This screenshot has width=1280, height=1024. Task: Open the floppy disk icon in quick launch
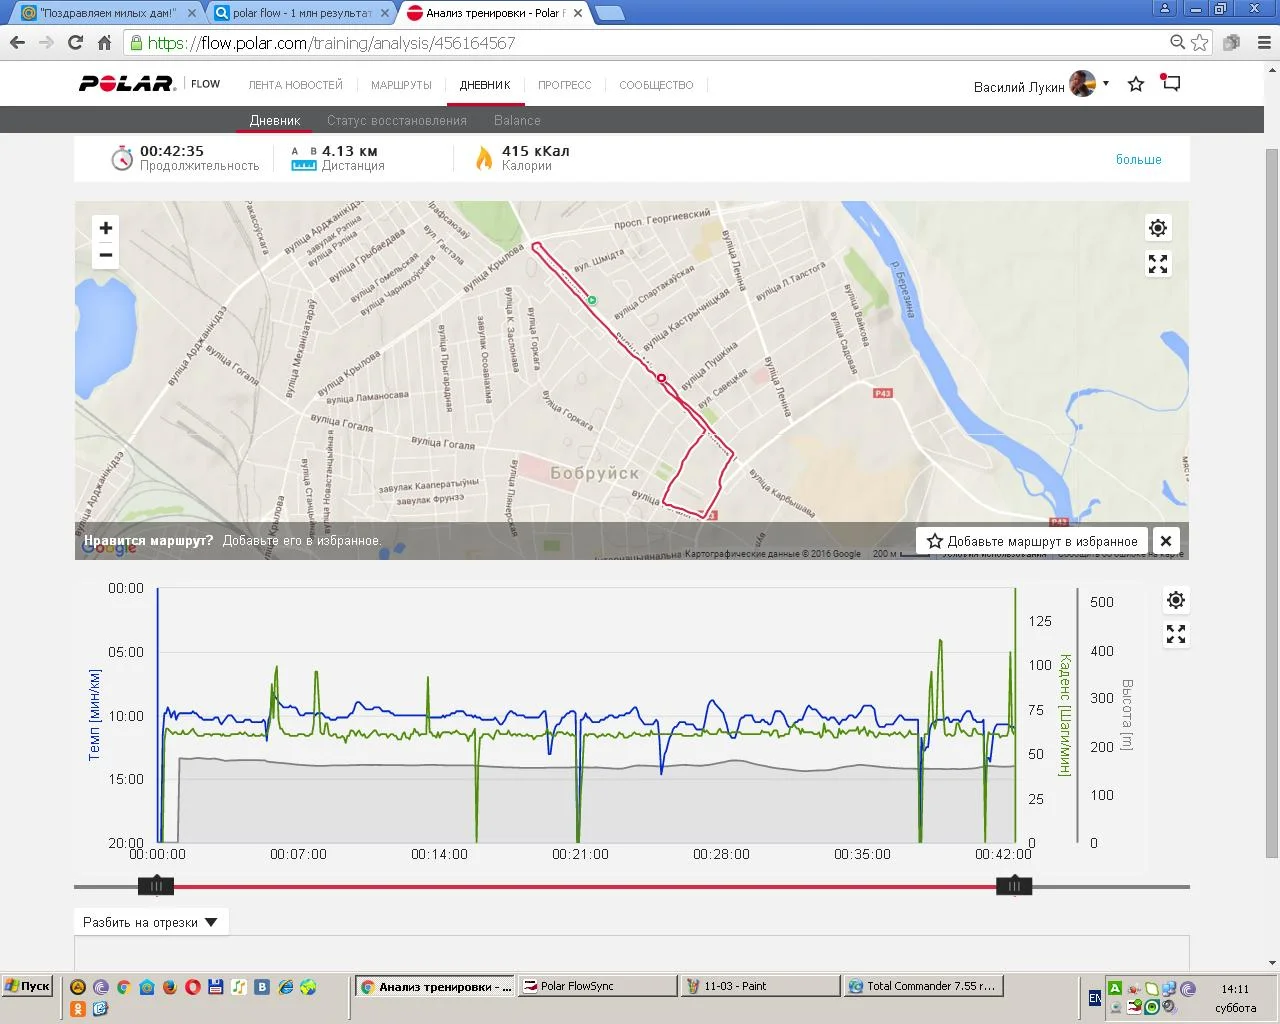[216, 987]
